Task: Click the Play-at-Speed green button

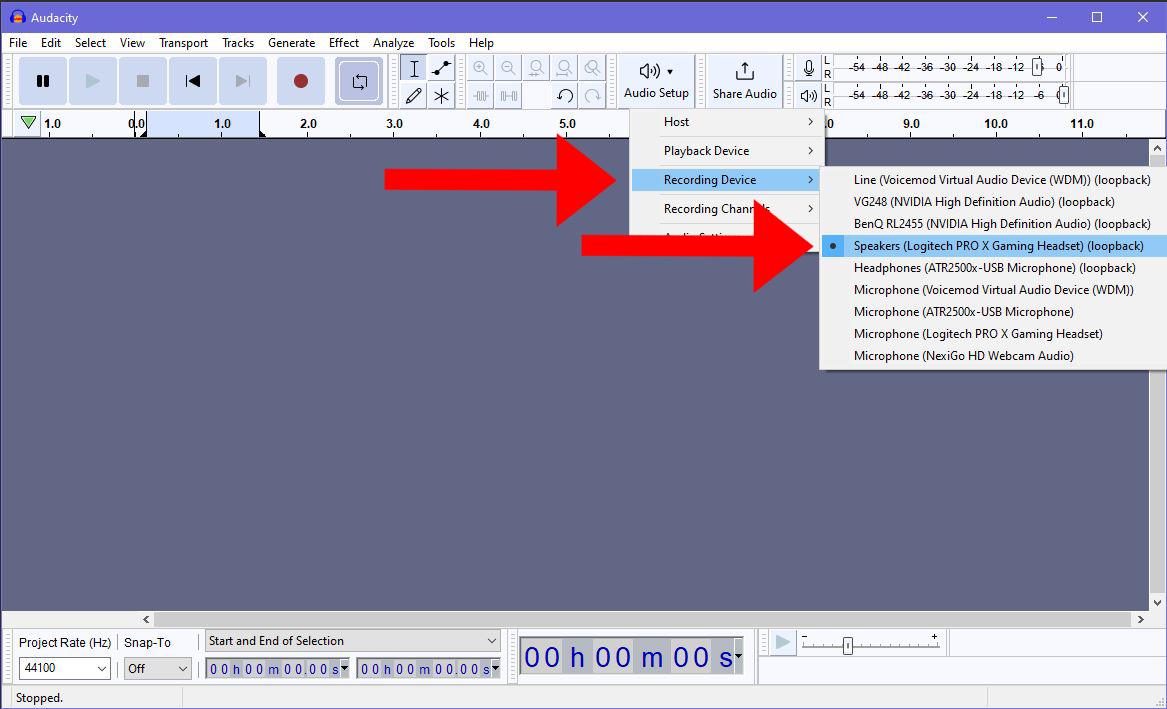Action: pyautogui.click(x=782, y=642)
